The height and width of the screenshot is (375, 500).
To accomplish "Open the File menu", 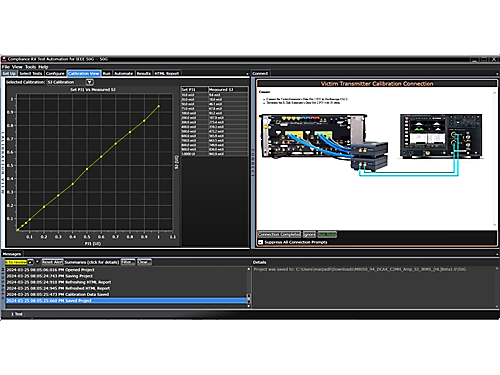I will (6, 67).
